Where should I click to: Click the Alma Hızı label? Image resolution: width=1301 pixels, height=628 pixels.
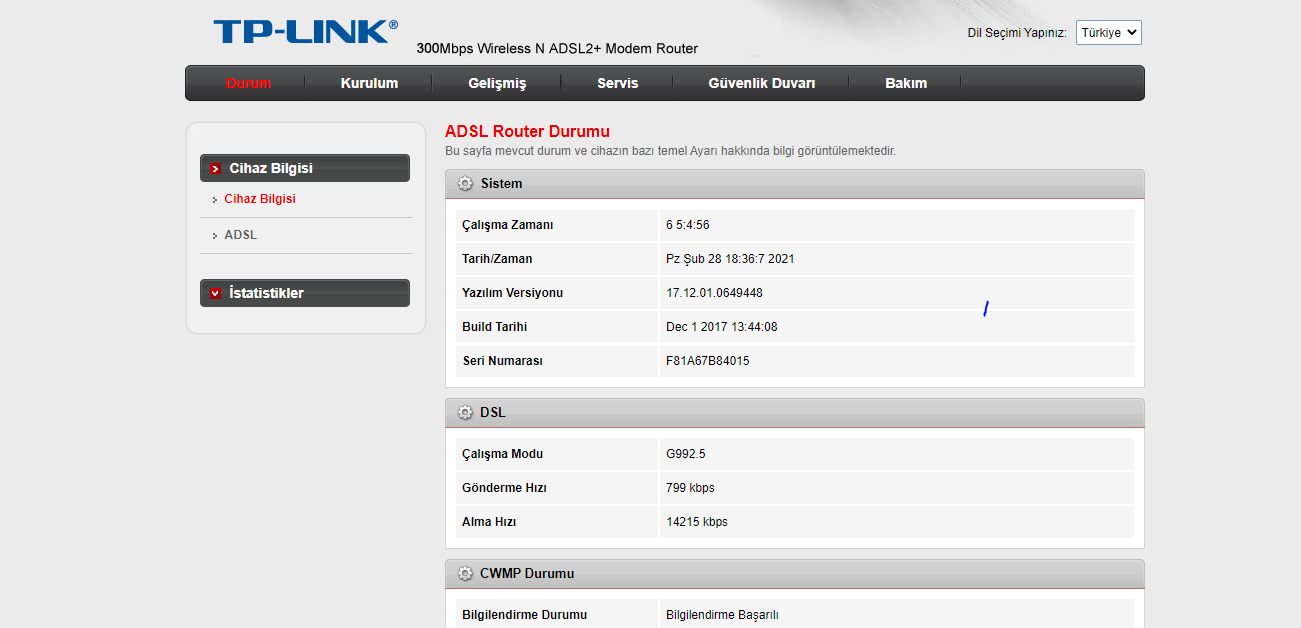point(489,522)
